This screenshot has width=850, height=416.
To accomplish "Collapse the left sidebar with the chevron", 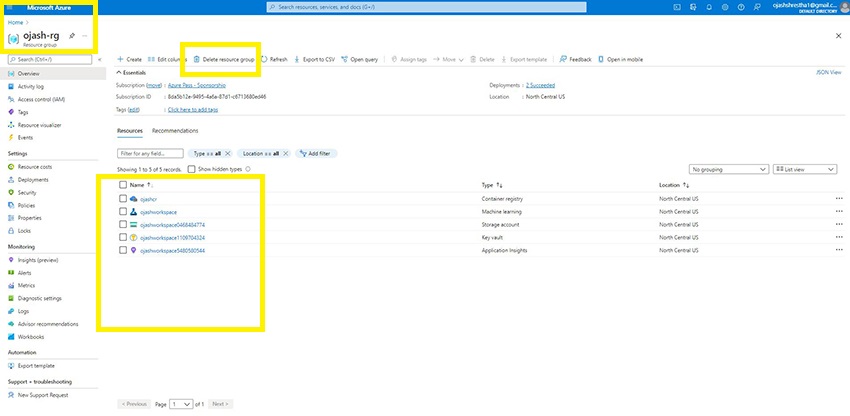I will 100,59.
